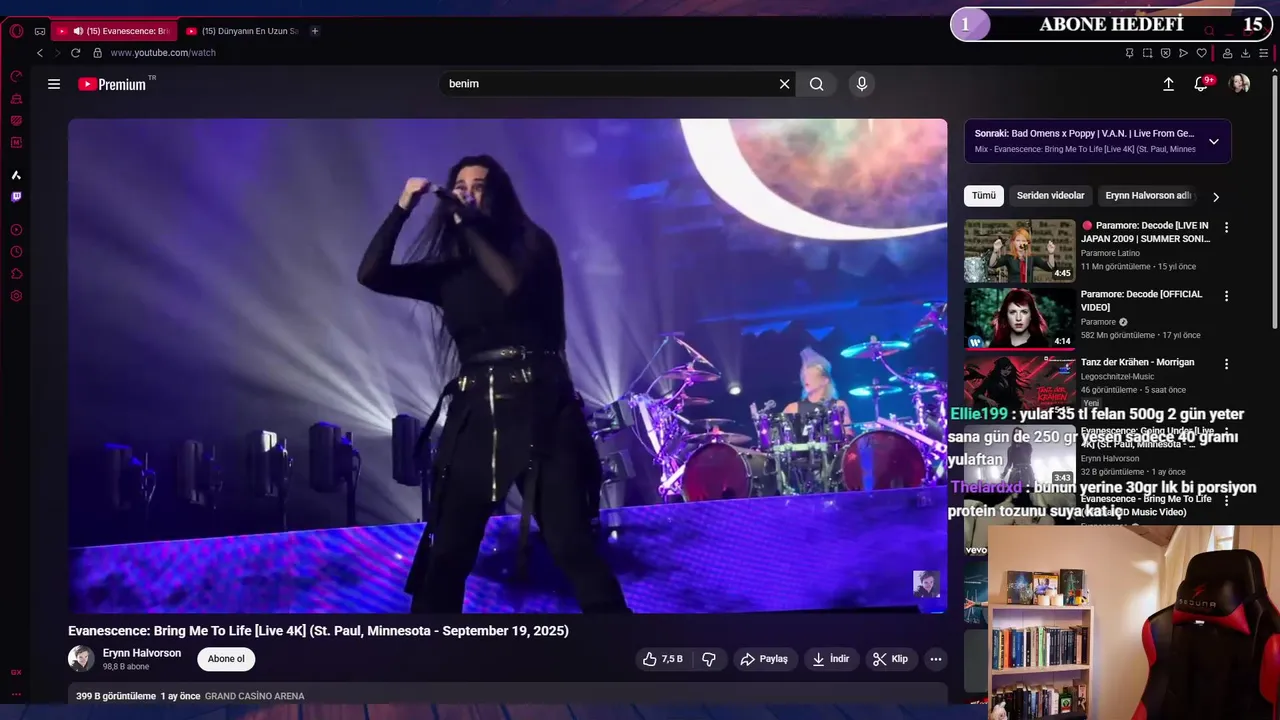
Task: Switch to the Evanescence browser tab
Action: coord(113,31)
